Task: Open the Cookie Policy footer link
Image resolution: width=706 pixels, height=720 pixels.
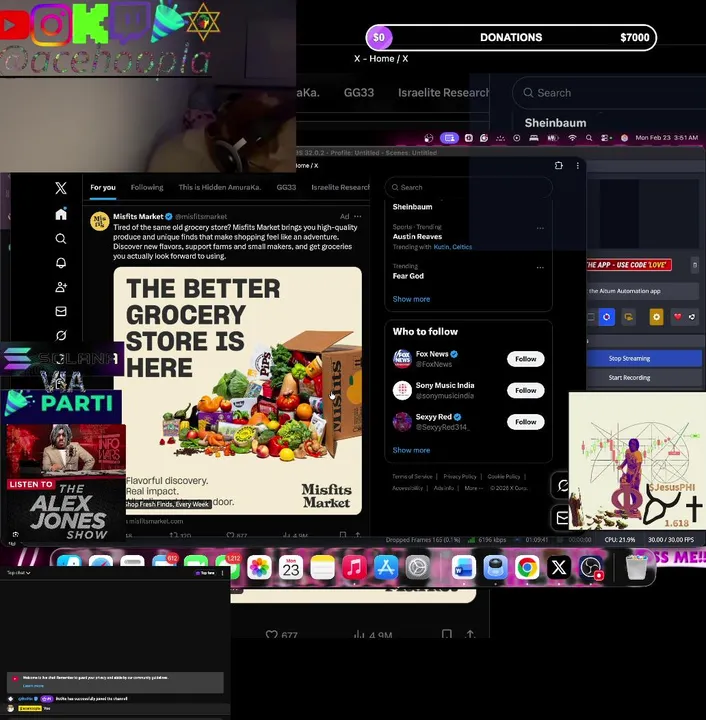Action: [x=504, y=477]
